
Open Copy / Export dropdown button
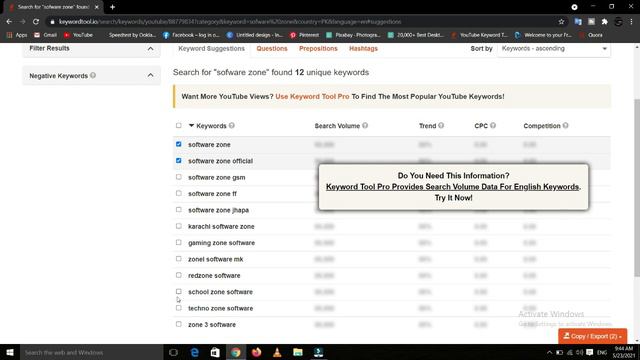[x=592, y=336]
